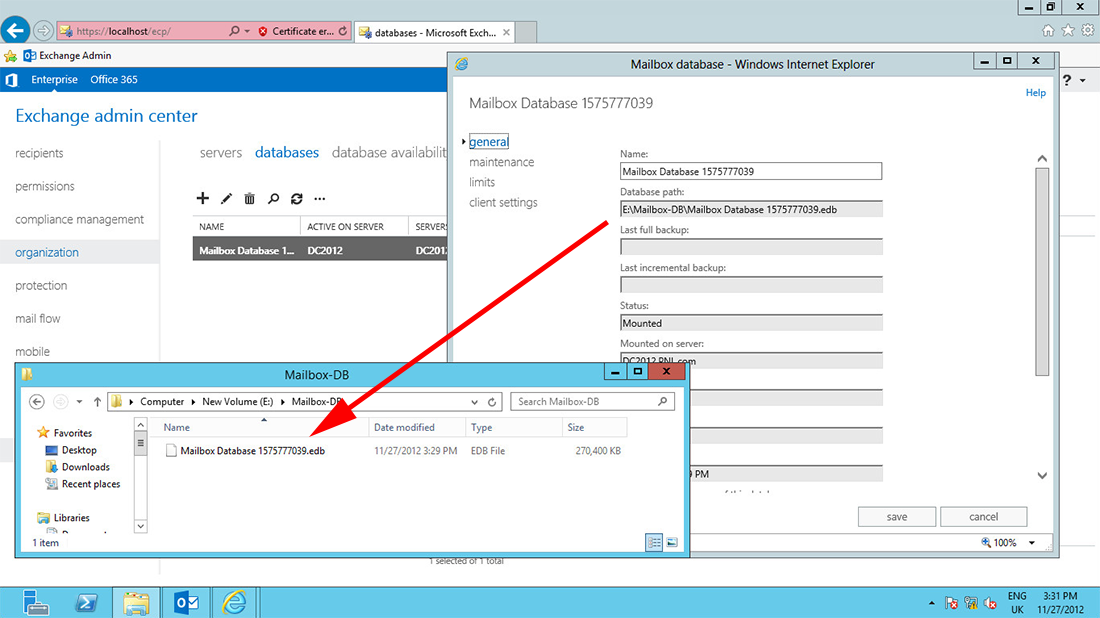Open Downloads in Explorer Favorites
Image resolution: width=1100 pixels, height=618 pixels.
(x=86, y=467)
